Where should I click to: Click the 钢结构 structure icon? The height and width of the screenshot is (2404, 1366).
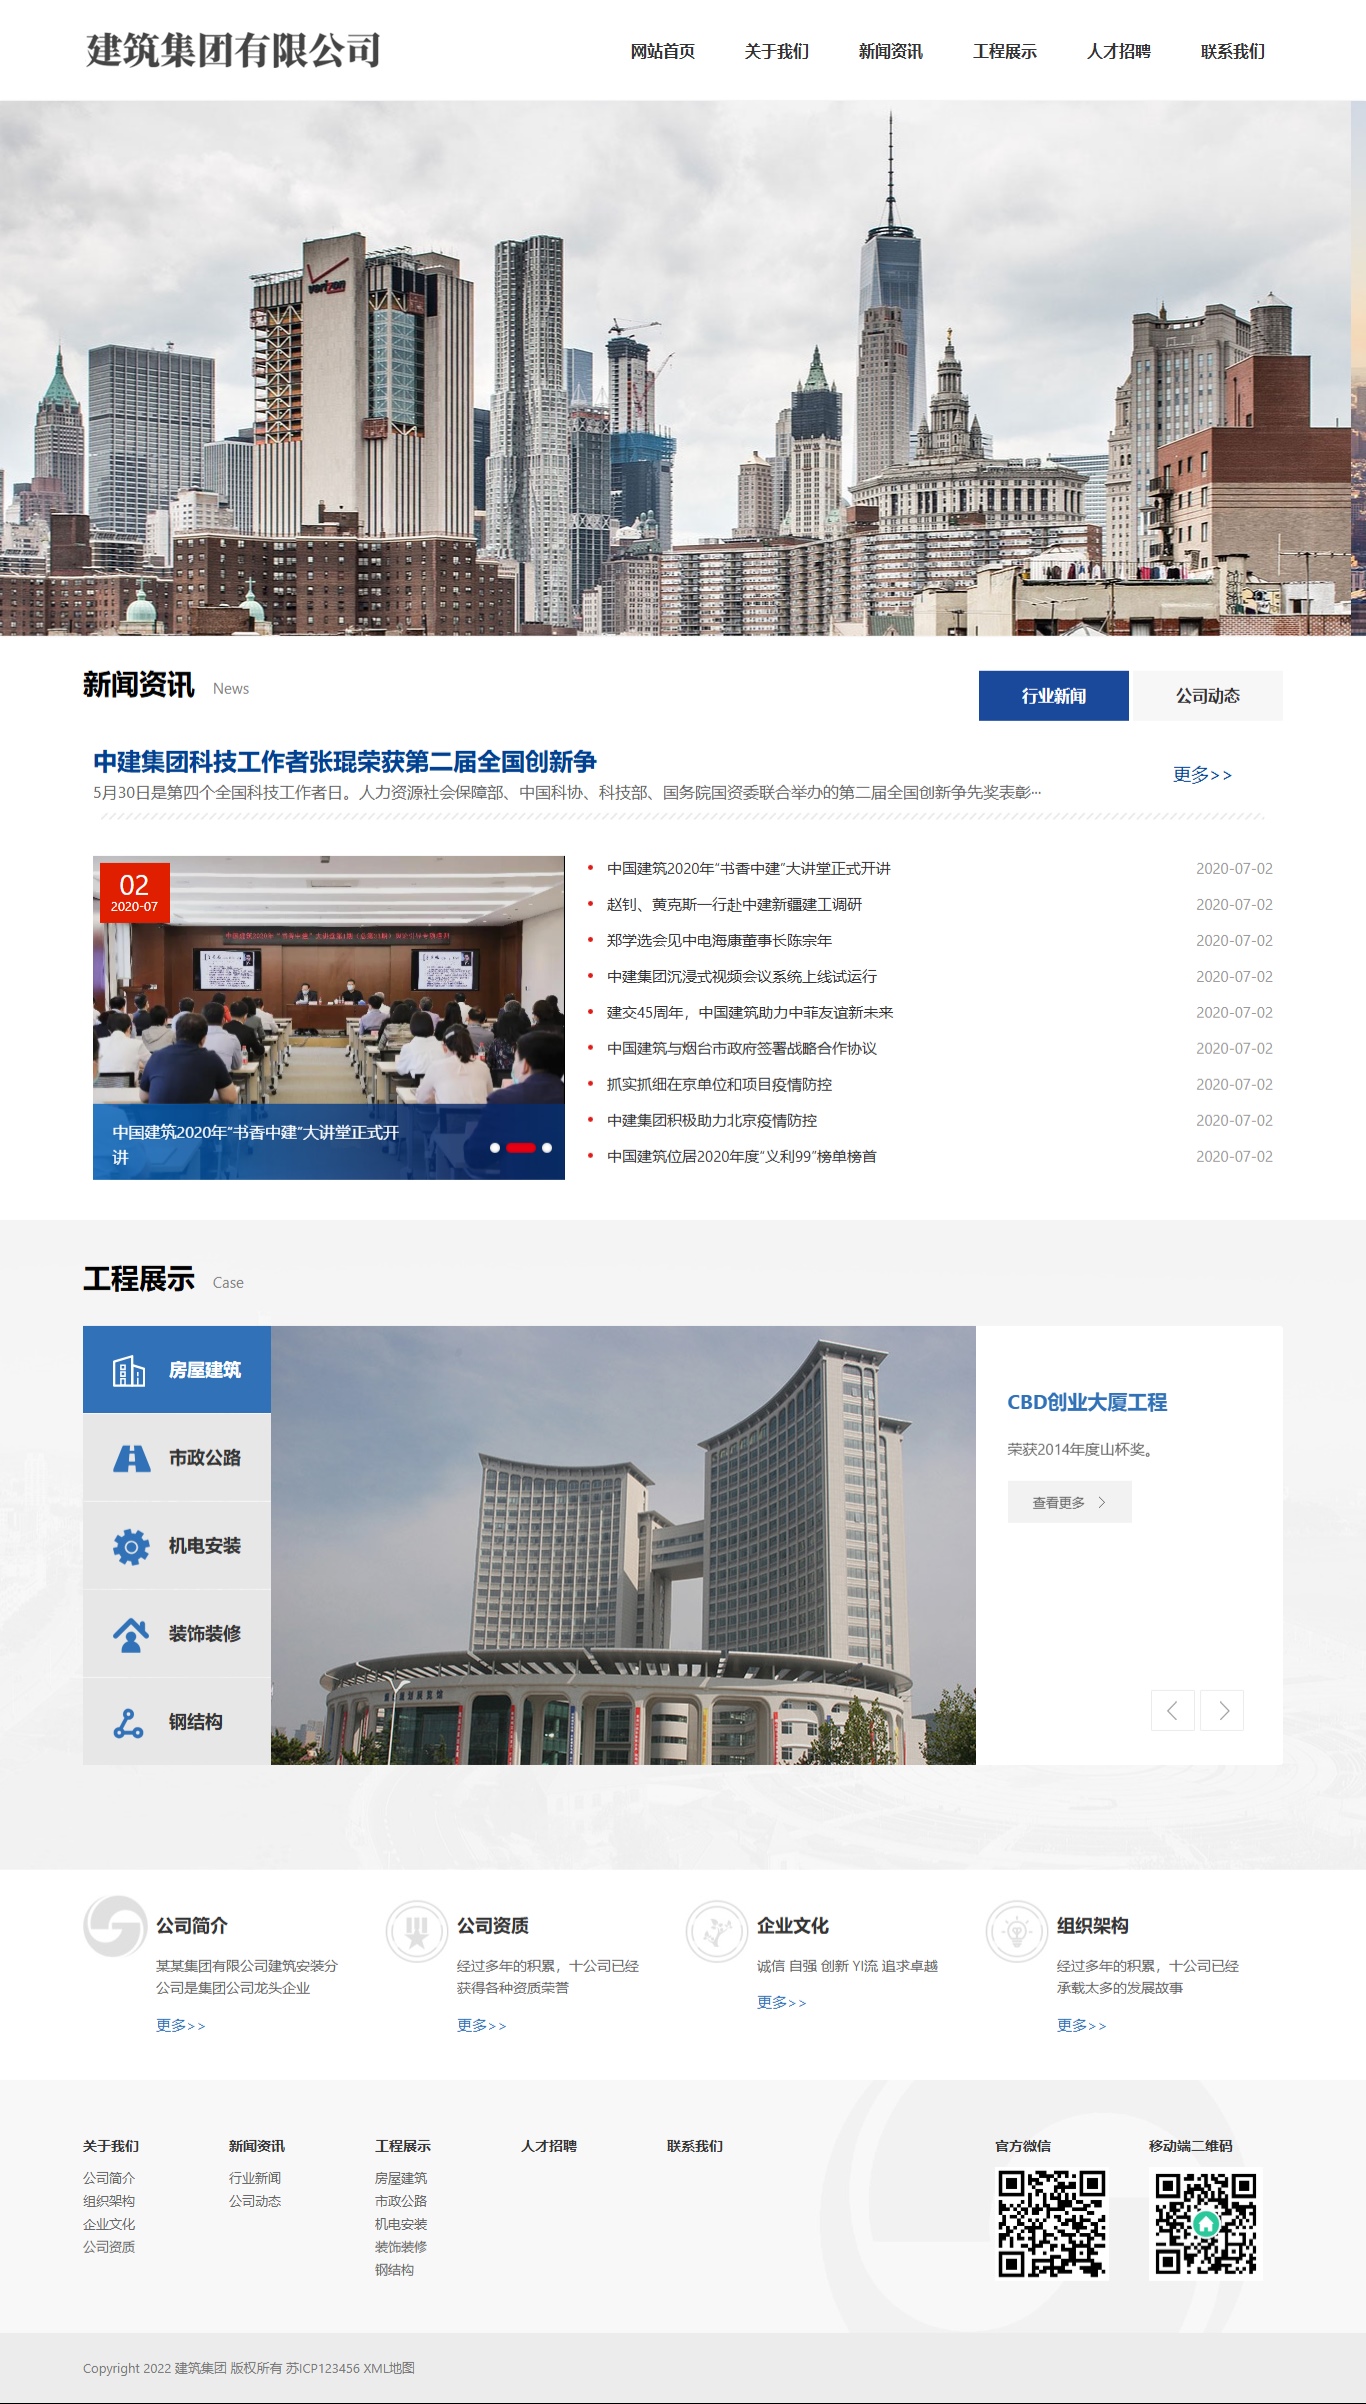(129, 1722)
